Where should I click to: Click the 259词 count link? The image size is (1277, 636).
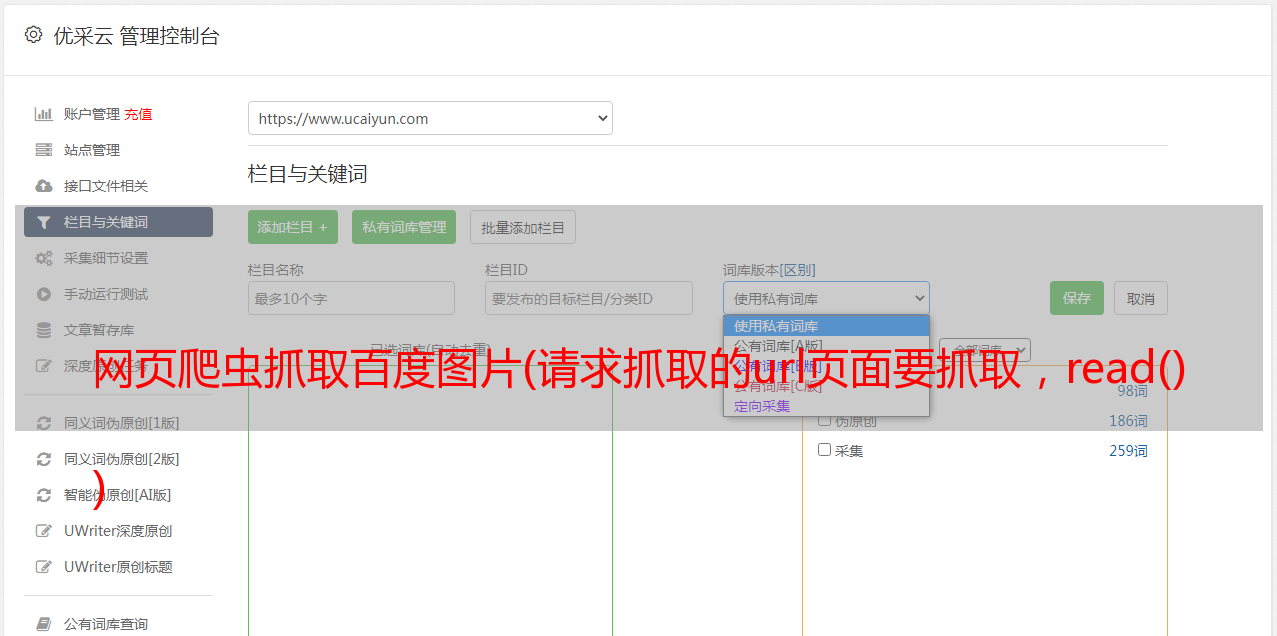(1128, 450)
